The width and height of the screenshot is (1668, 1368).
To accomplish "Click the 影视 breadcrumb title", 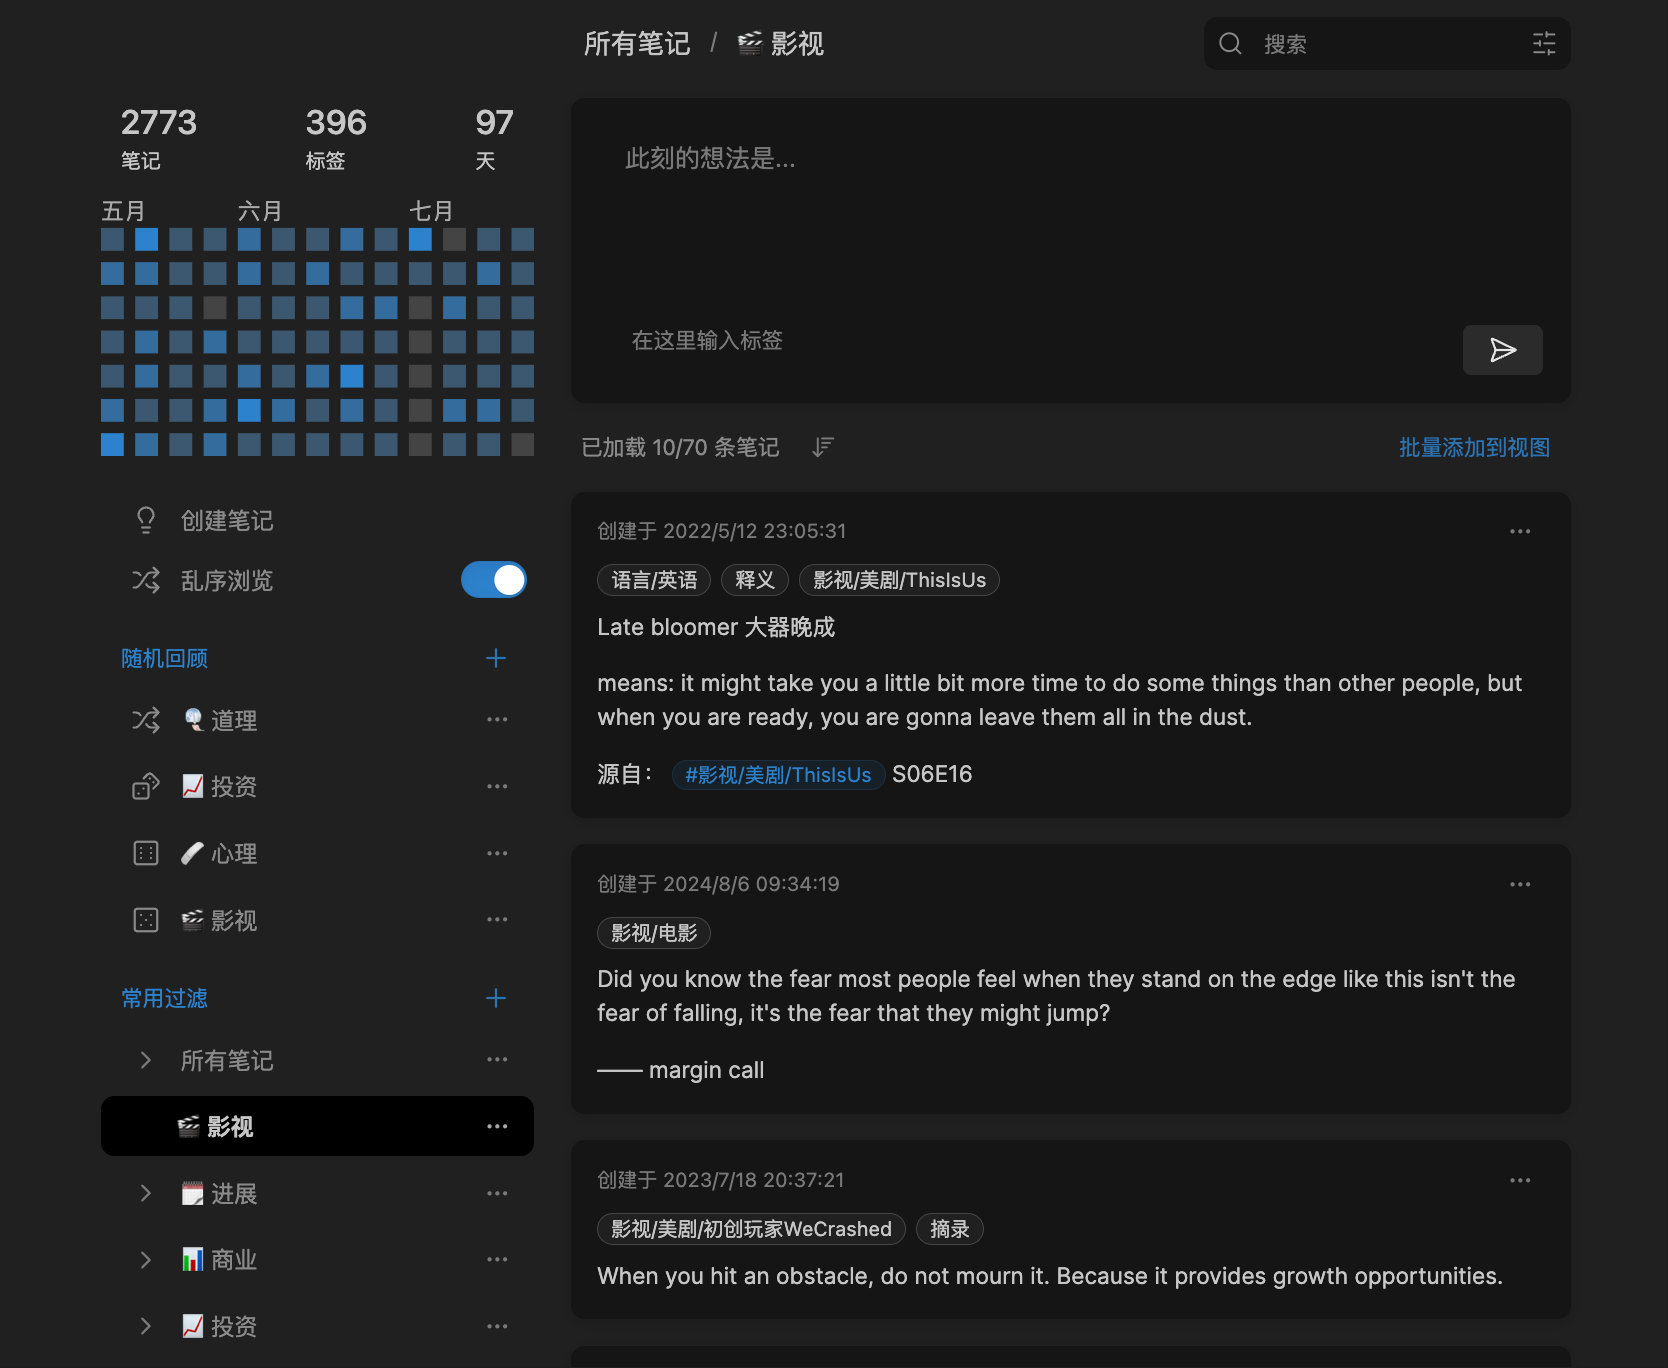I will tap(781, 43).
